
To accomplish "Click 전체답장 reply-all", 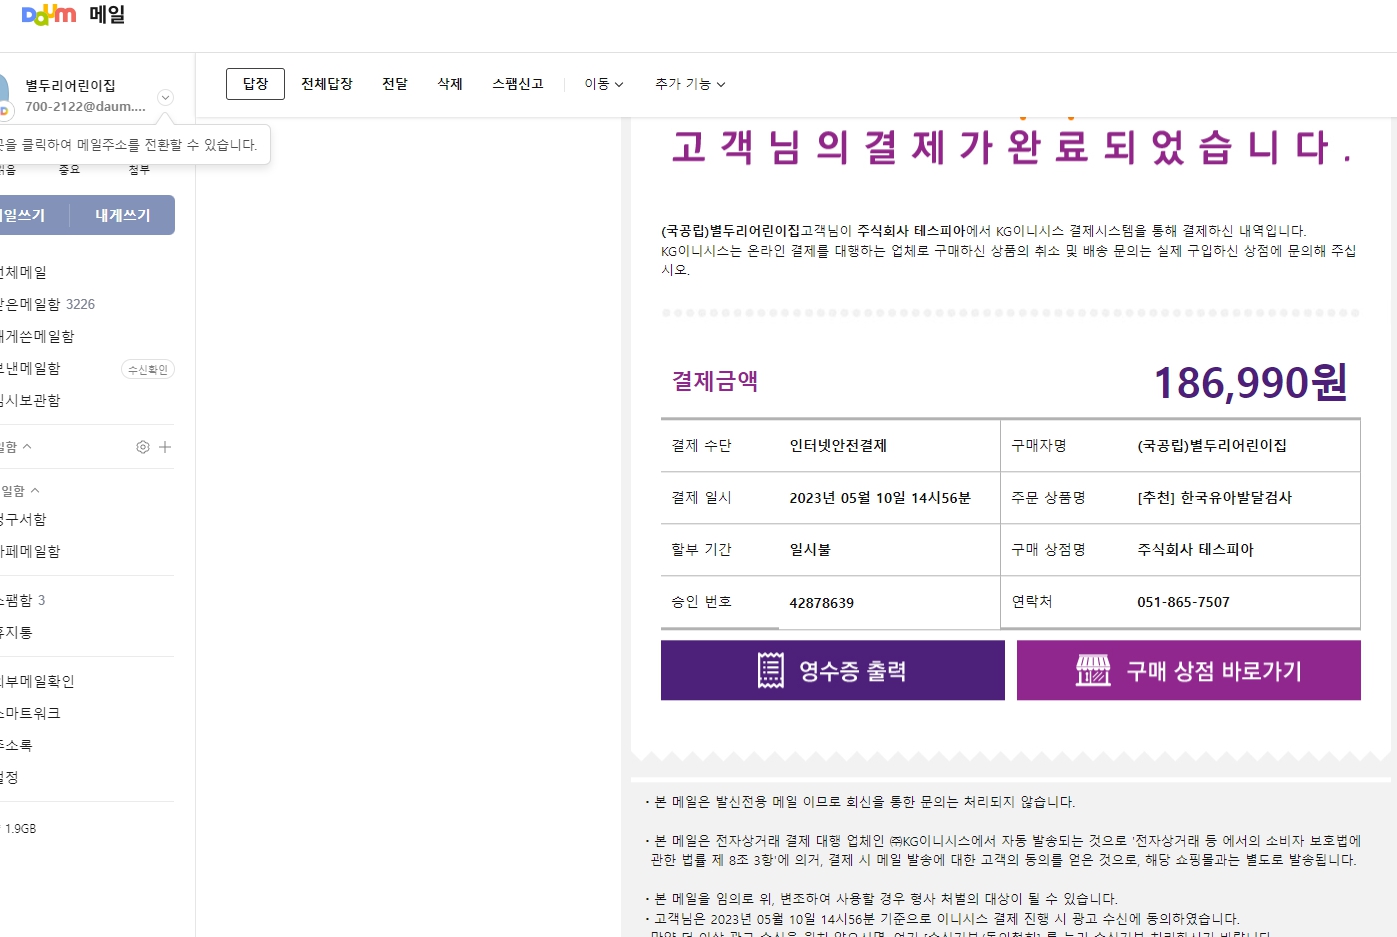I will [x=327, y=84].
